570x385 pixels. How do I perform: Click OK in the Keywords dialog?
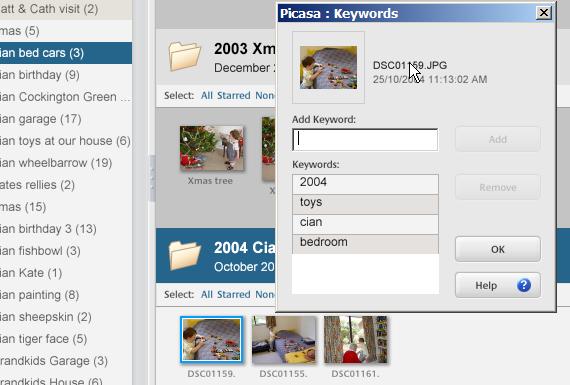coord(498,249)
